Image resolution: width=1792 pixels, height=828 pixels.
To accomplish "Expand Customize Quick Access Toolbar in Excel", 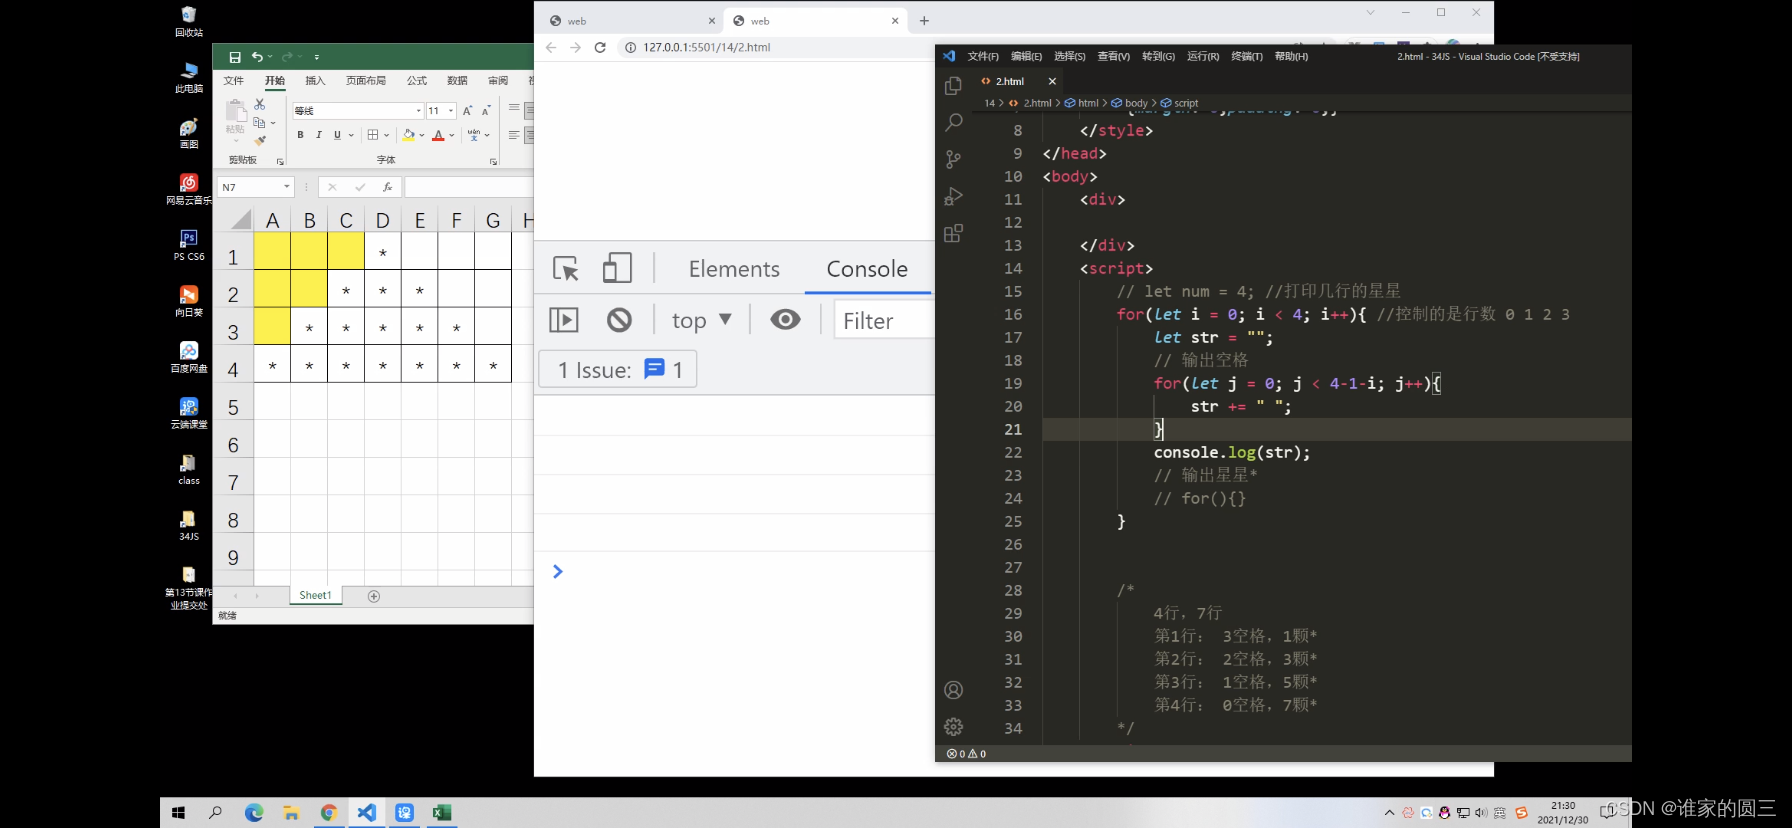I will click(317, 57).
